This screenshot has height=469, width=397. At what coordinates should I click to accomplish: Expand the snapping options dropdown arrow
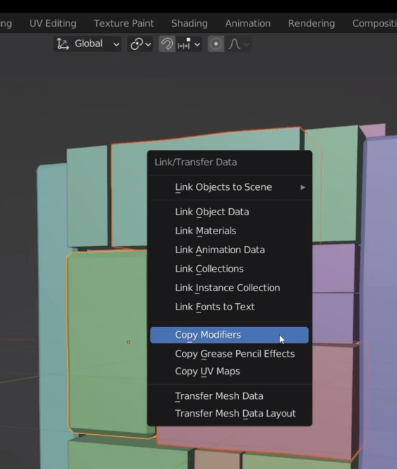[x=197, y=44]
